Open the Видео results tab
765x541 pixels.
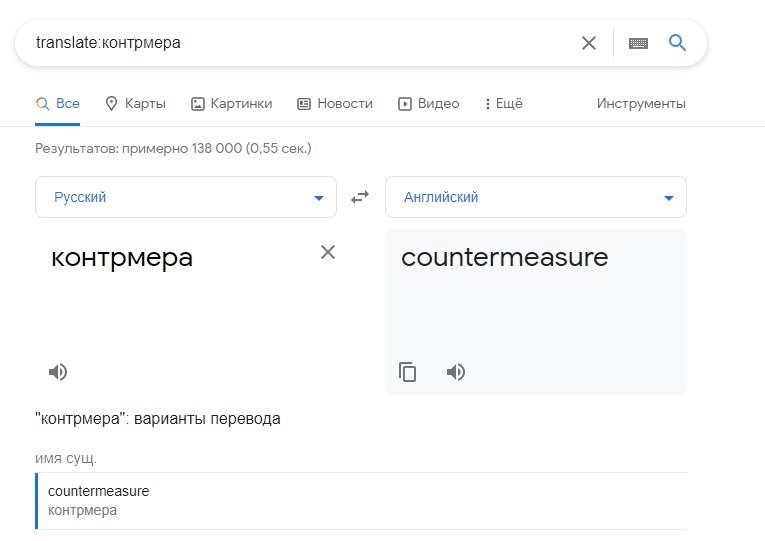coord(429,103)
